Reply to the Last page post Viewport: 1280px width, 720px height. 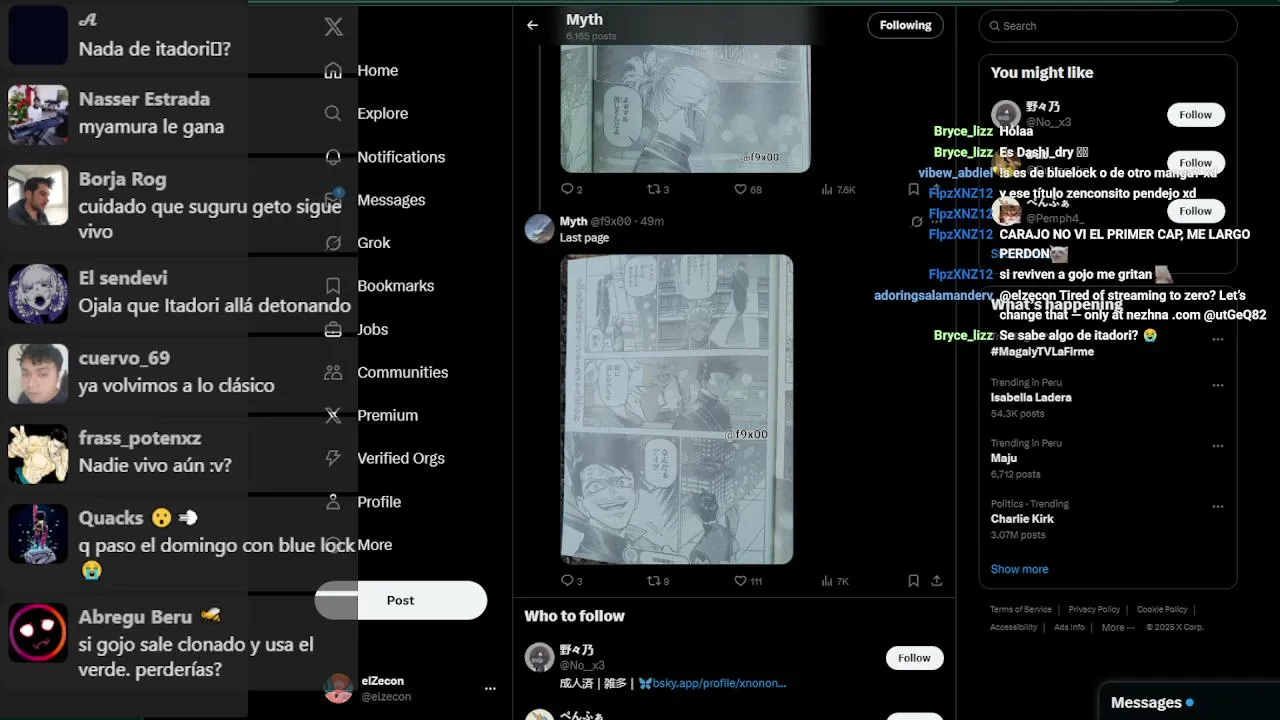(x=567, y=580)
